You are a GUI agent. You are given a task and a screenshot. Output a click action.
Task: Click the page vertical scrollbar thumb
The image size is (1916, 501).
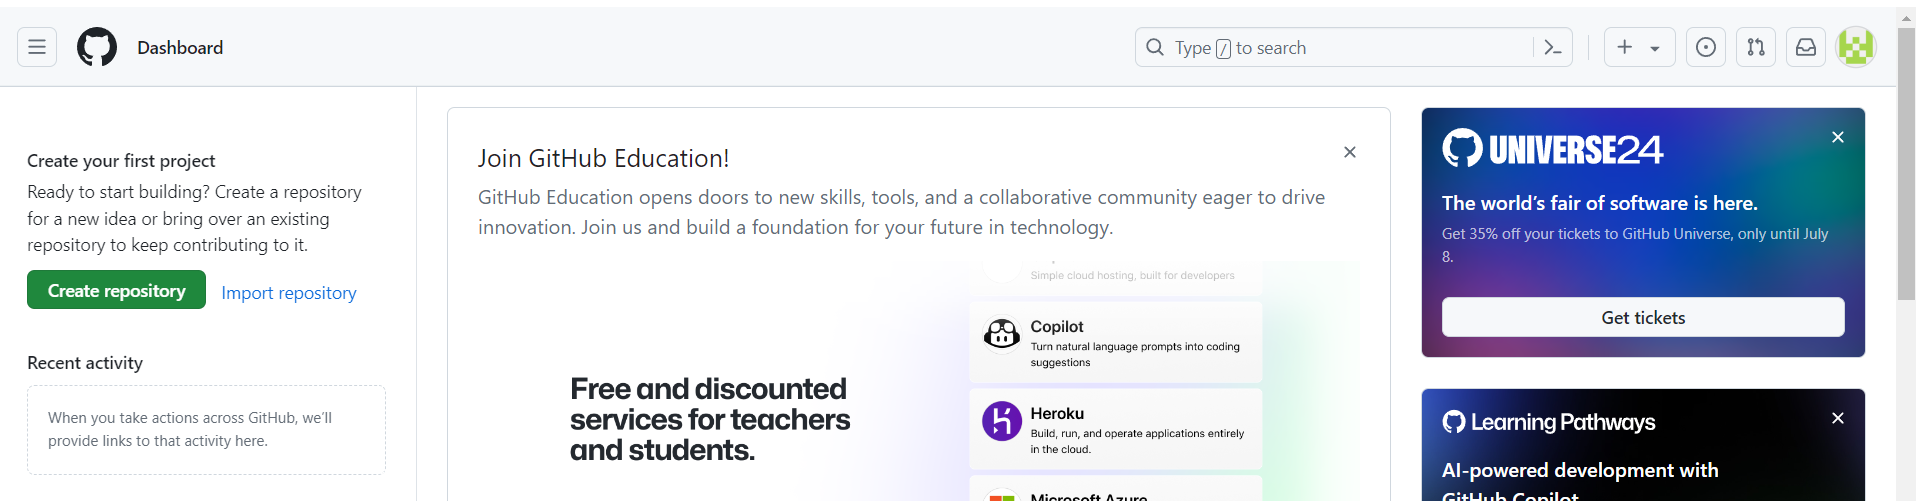point(1906,164)
